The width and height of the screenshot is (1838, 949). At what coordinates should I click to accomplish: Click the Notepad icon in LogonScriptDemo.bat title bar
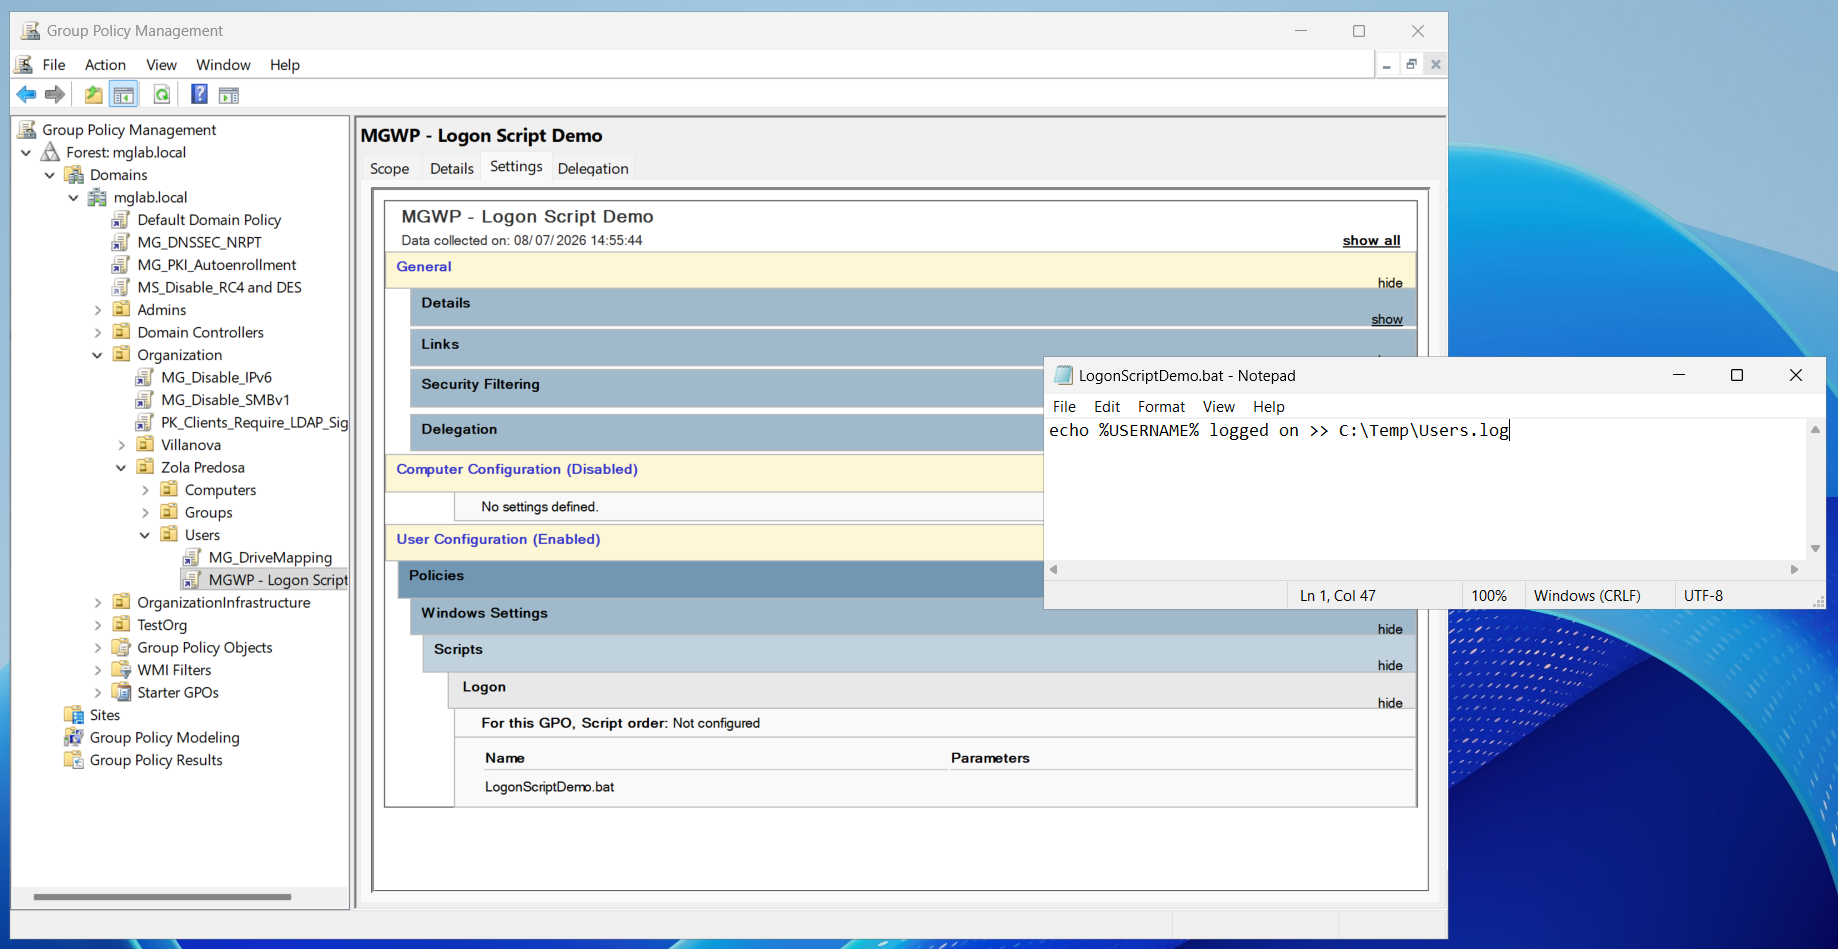(1064, 375)
